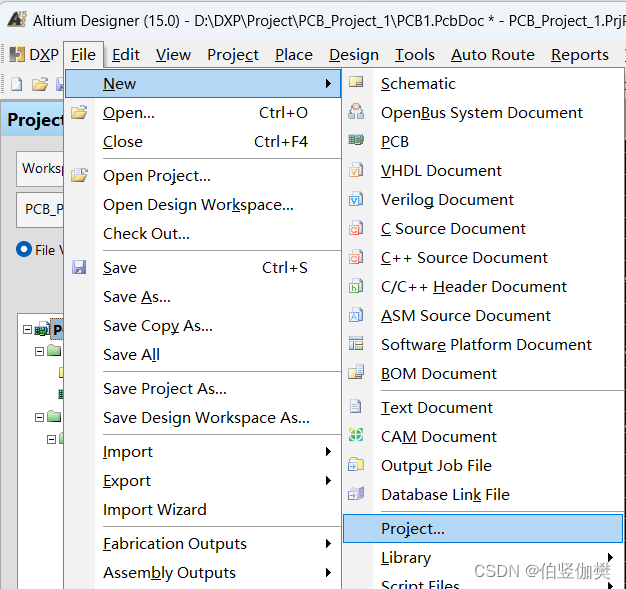The image size is (626, 589).
Task: Click the DXP logo icon
Action: (x=17, y=54)
